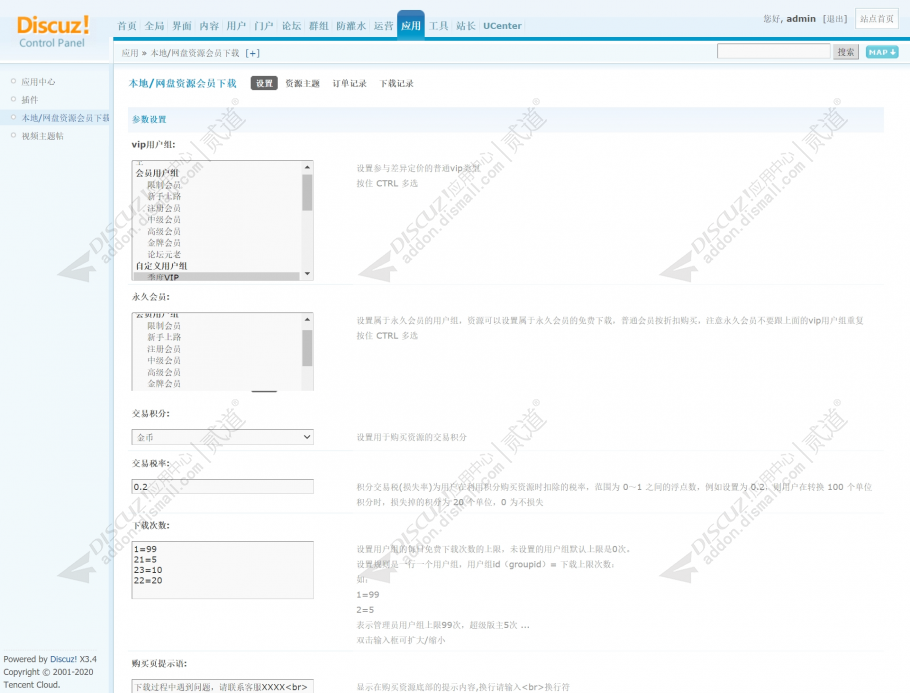Focus the 交易税率 input field
910x693 pixels.
[222, 486]
